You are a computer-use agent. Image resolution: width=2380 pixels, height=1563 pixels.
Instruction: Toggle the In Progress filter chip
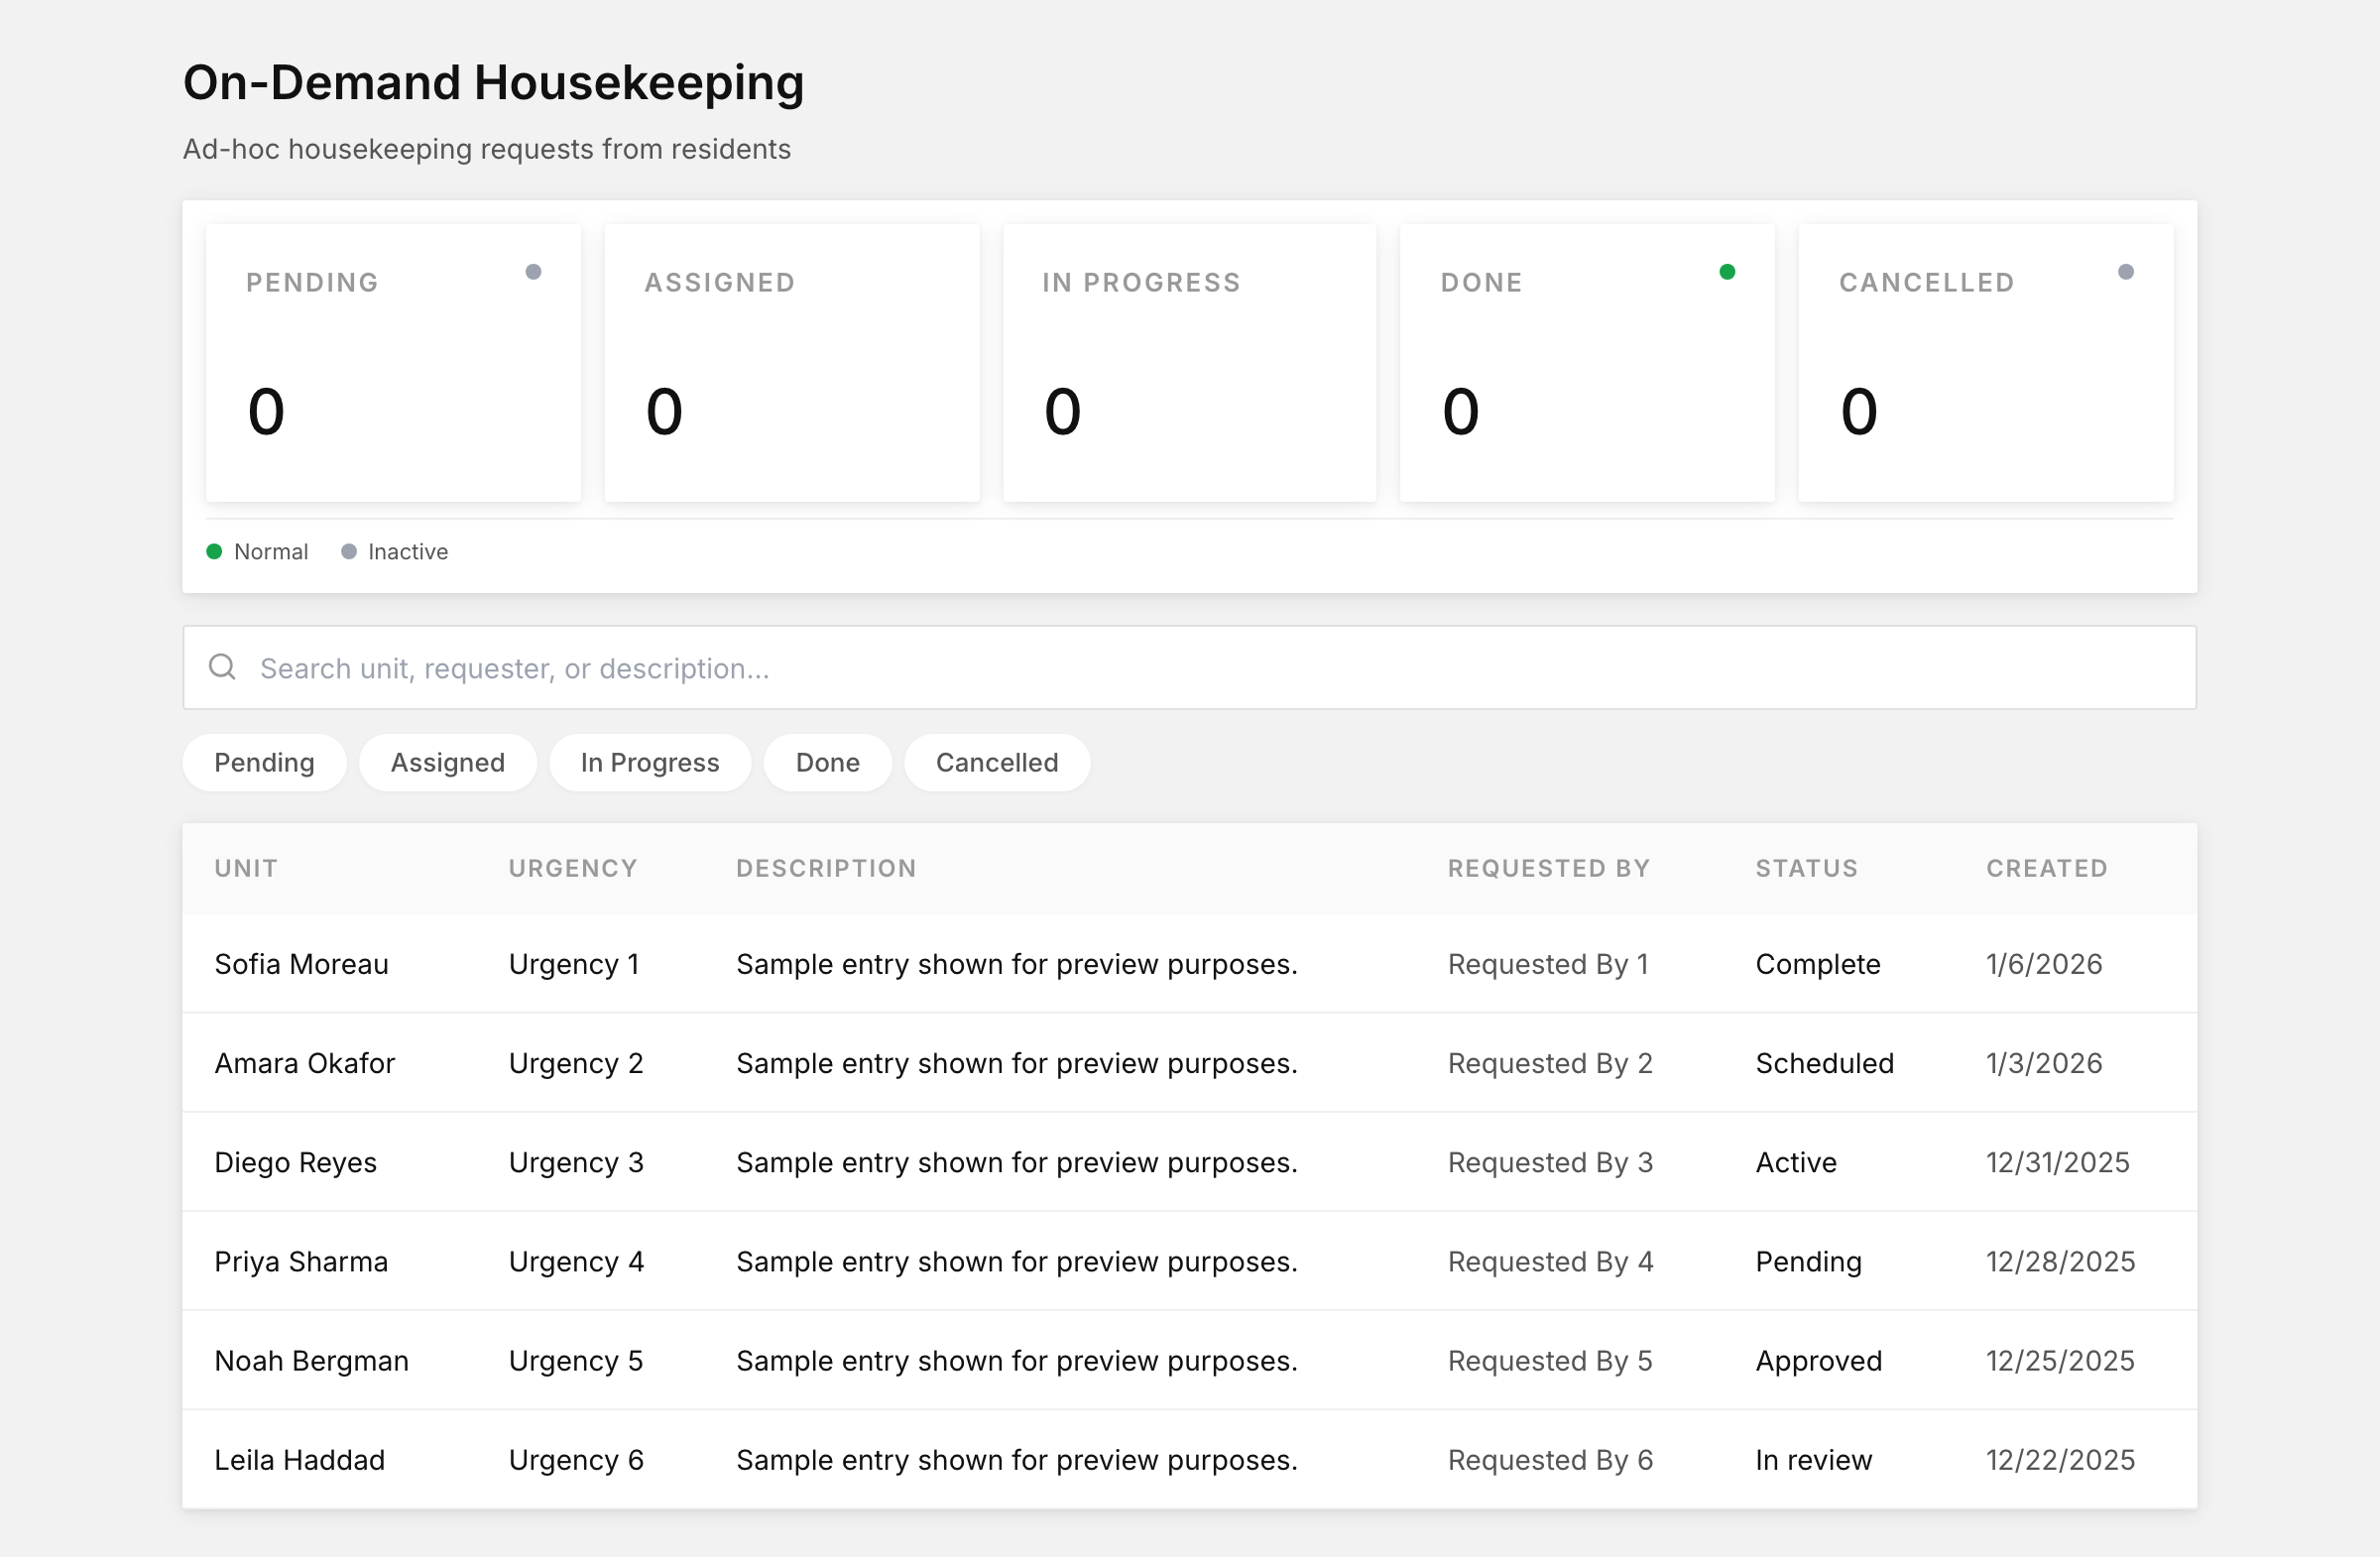click(x=652, y=765)
